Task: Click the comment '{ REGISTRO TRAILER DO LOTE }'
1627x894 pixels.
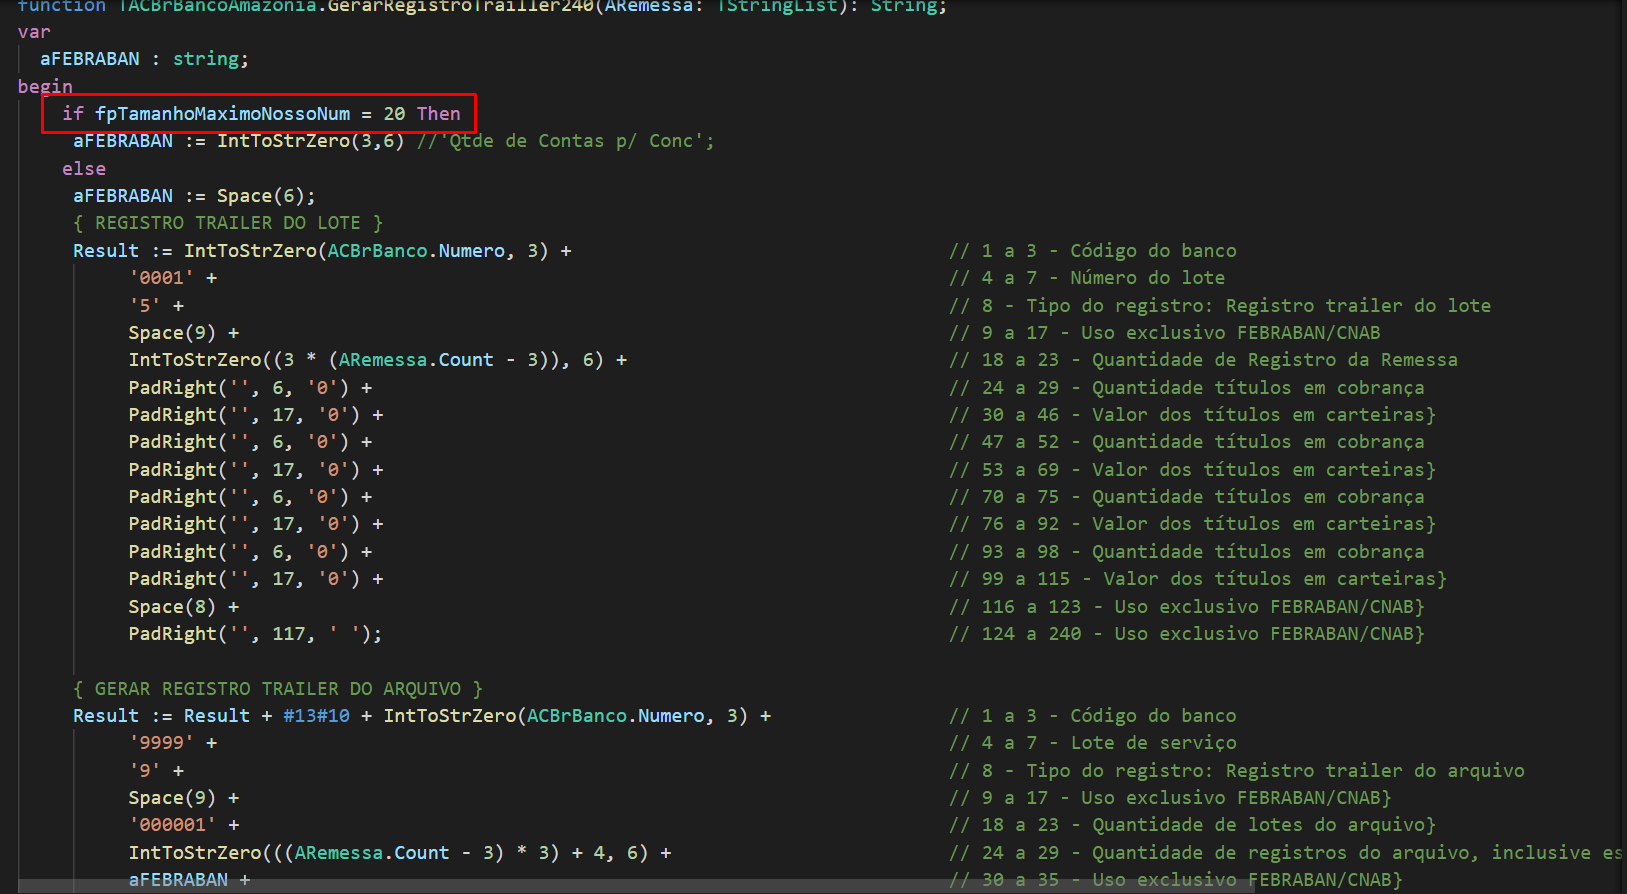Action: [228, 223]
